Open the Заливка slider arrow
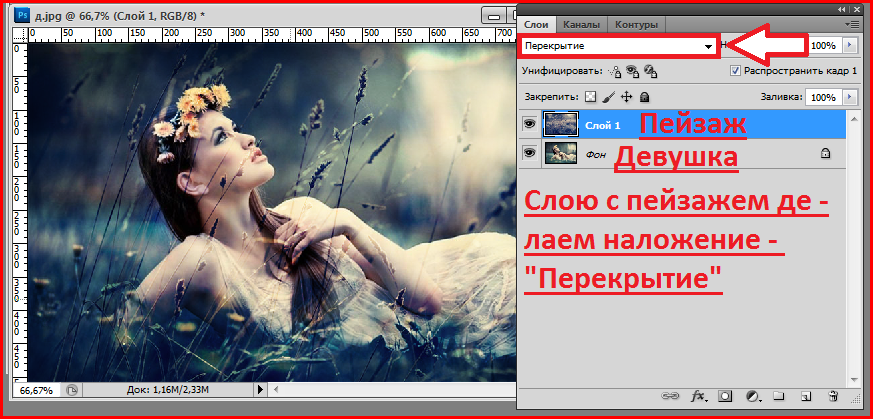Viewport: 873px width, 419px height. tap(849, 97)
